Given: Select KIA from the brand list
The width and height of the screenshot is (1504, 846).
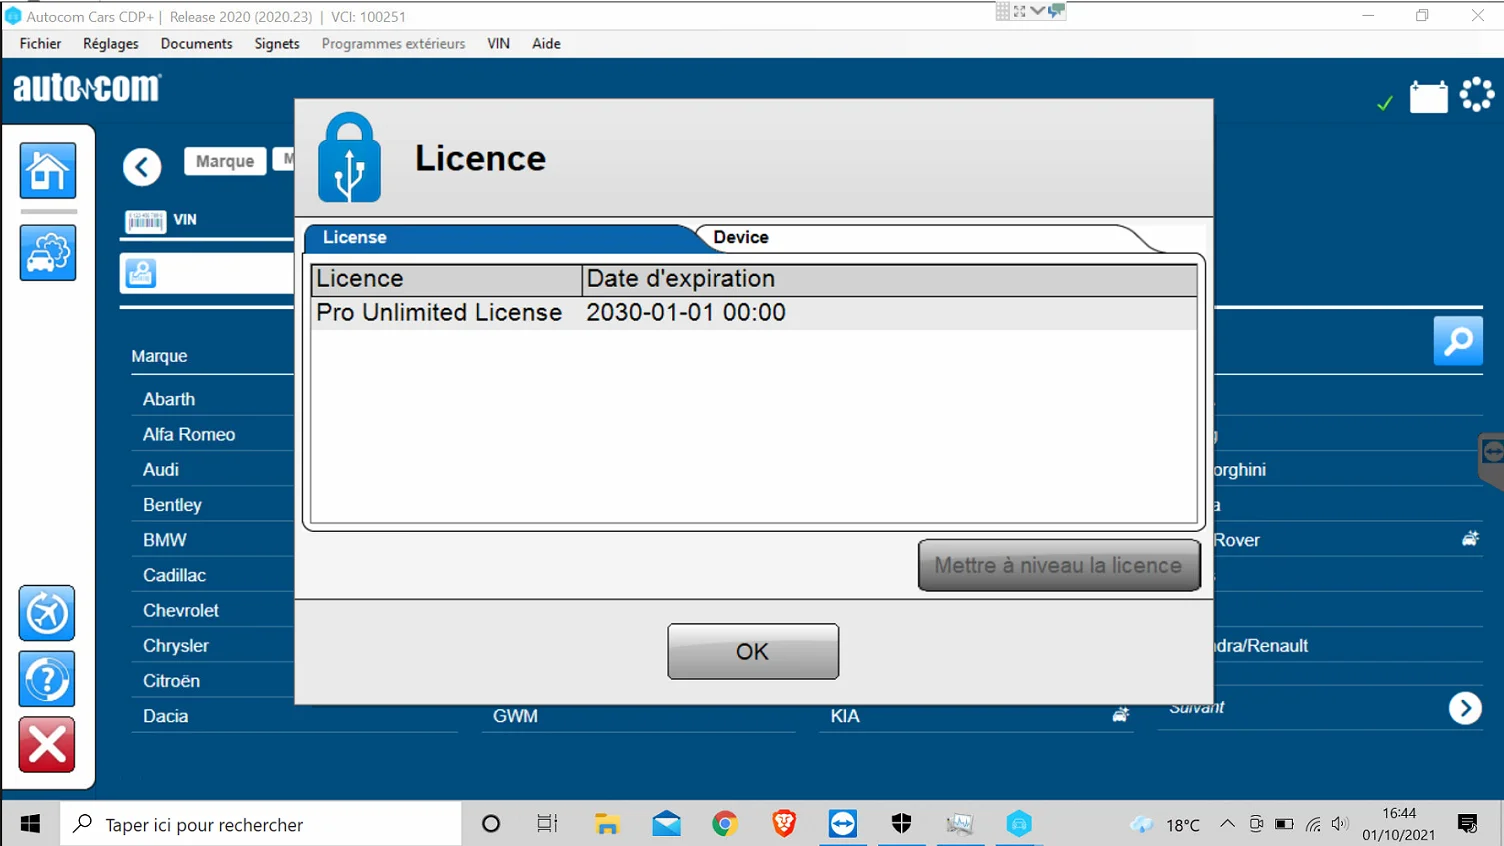Looking at the screenshot, I should 845,716.
